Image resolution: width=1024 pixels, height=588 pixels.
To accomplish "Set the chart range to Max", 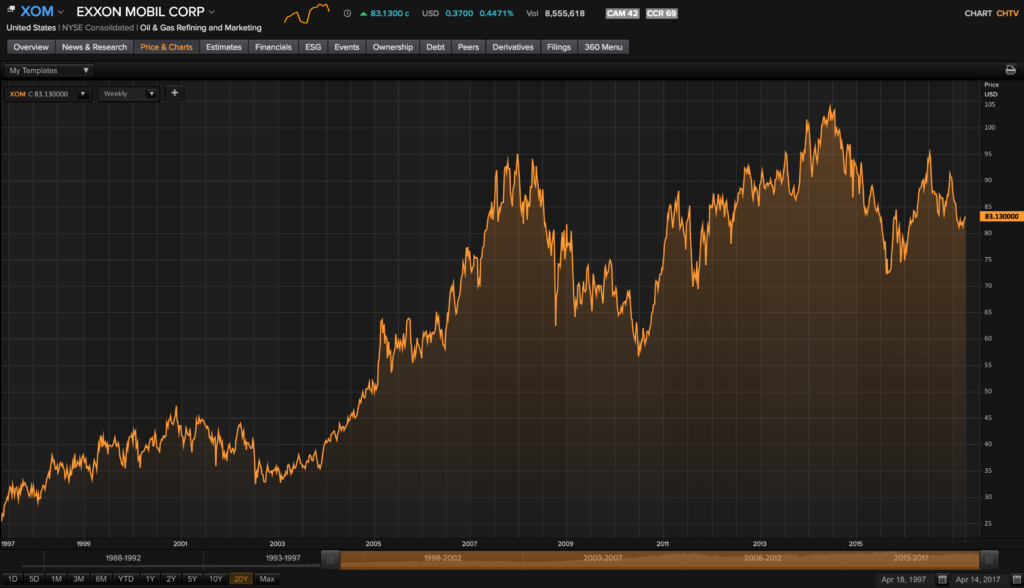I will coord(266,579).
